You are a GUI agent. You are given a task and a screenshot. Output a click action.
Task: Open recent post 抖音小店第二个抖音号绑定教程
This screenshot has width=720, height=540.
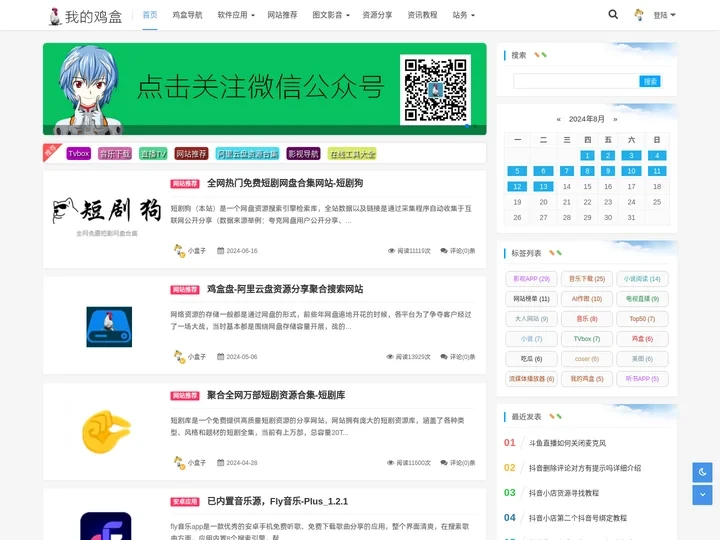pyautogui.click(x=578, y=518)
